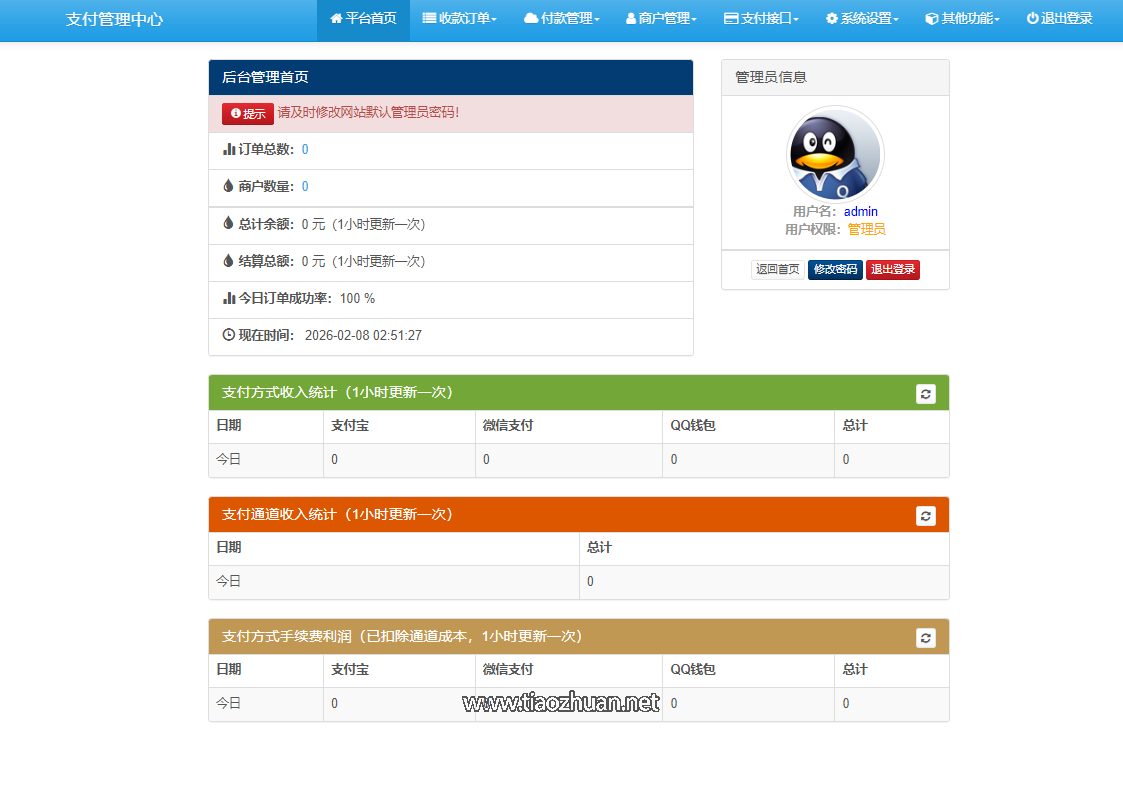Click the bar chart icon beside 订单总数
The width and height of the screenshot is (1123, 785).
(229, 149)
